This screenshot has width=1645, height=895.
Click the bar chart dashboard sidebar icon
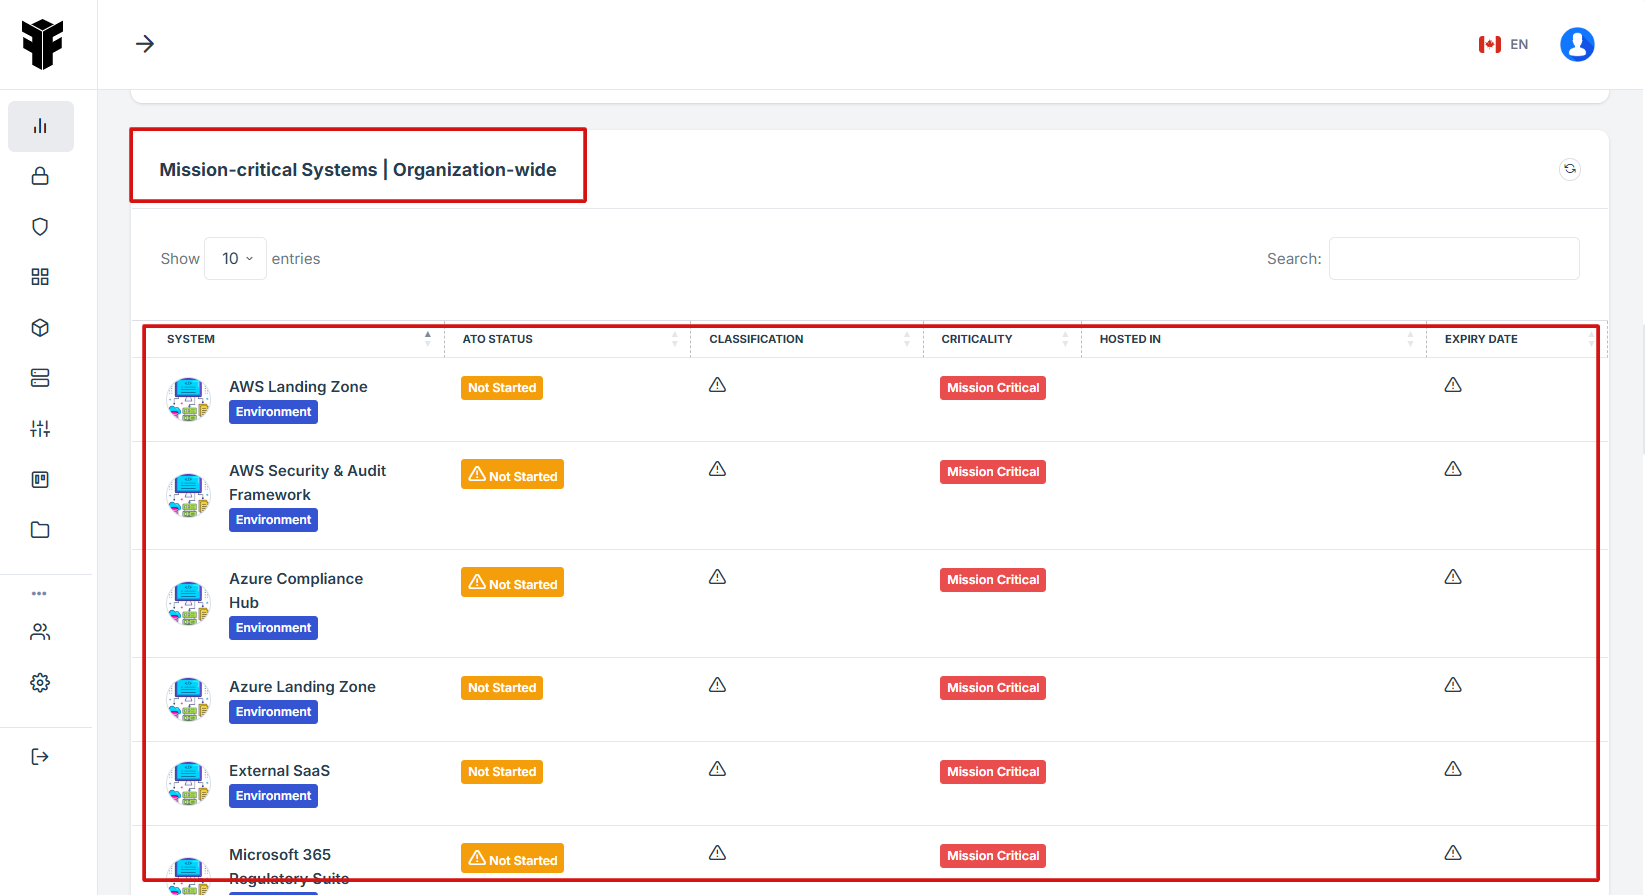[x=40, y=126]
